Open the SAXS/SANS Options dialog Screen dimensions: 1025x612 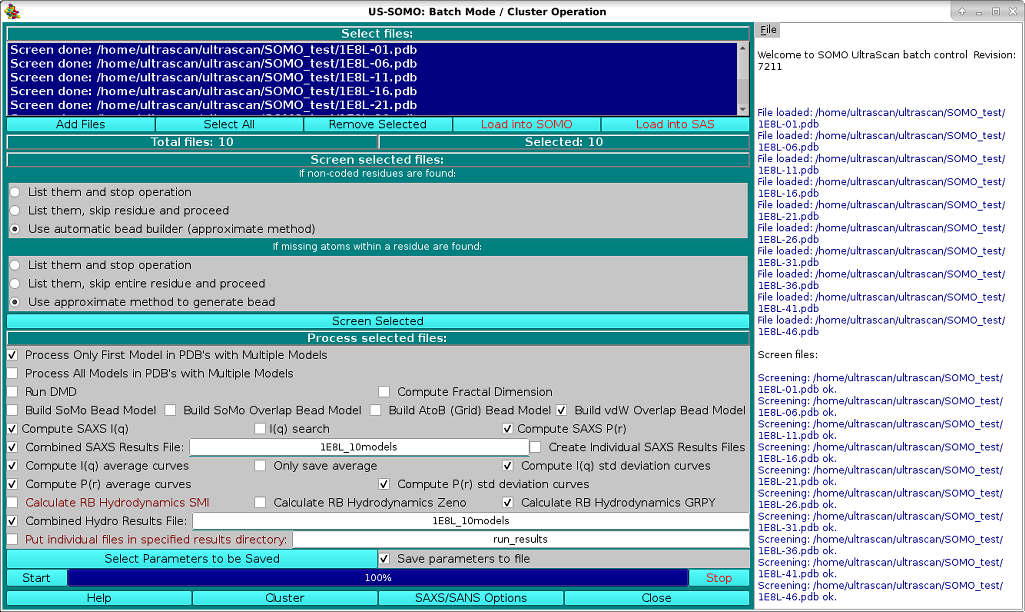[x=470, y=597]
